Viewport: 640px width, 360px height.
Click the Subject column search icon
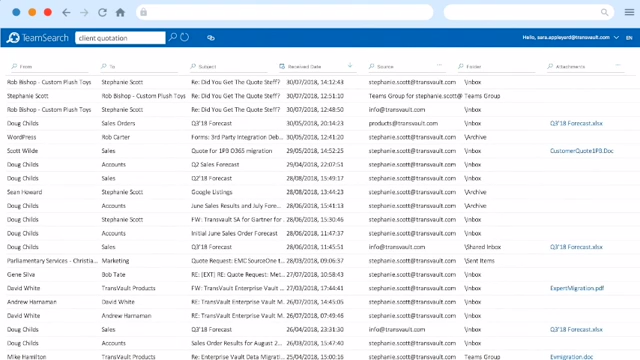(193, 66)
